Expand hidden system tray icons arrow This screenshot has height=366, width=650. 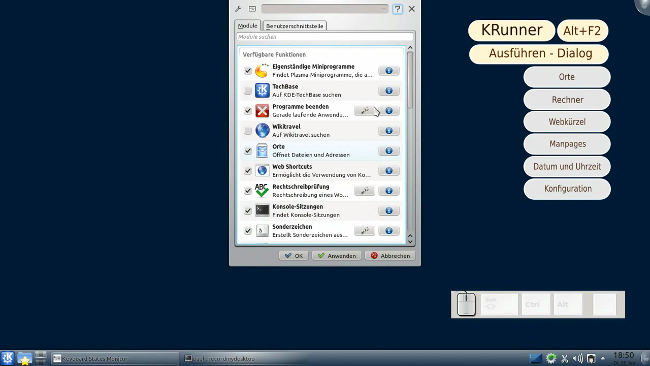[x=603, y=359]
